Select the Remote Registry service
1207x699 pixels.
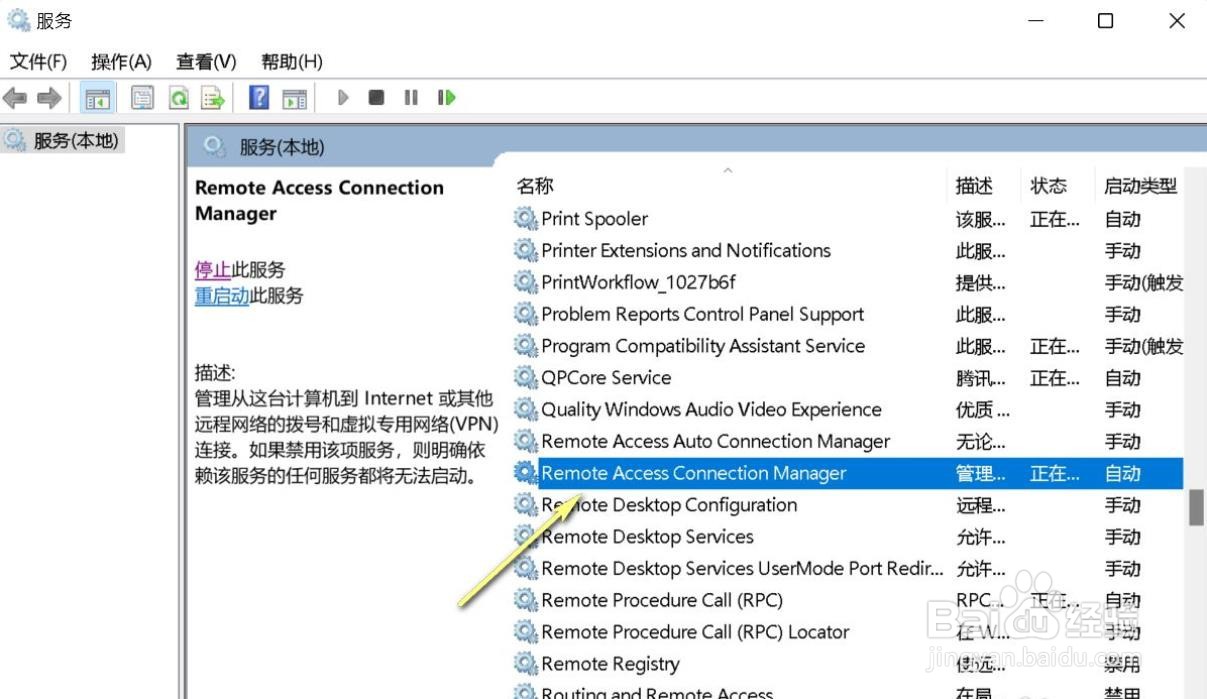coord(847,664)
